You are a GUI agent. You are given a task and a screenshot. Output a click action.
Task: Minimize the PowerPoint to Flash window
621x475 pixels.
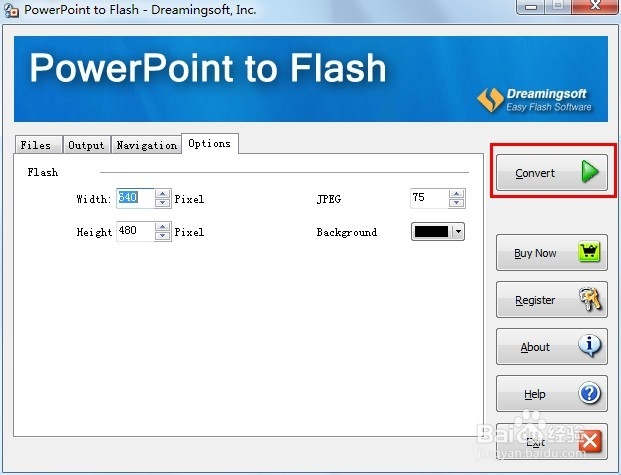pyautogui.click(x=531, y=7)
